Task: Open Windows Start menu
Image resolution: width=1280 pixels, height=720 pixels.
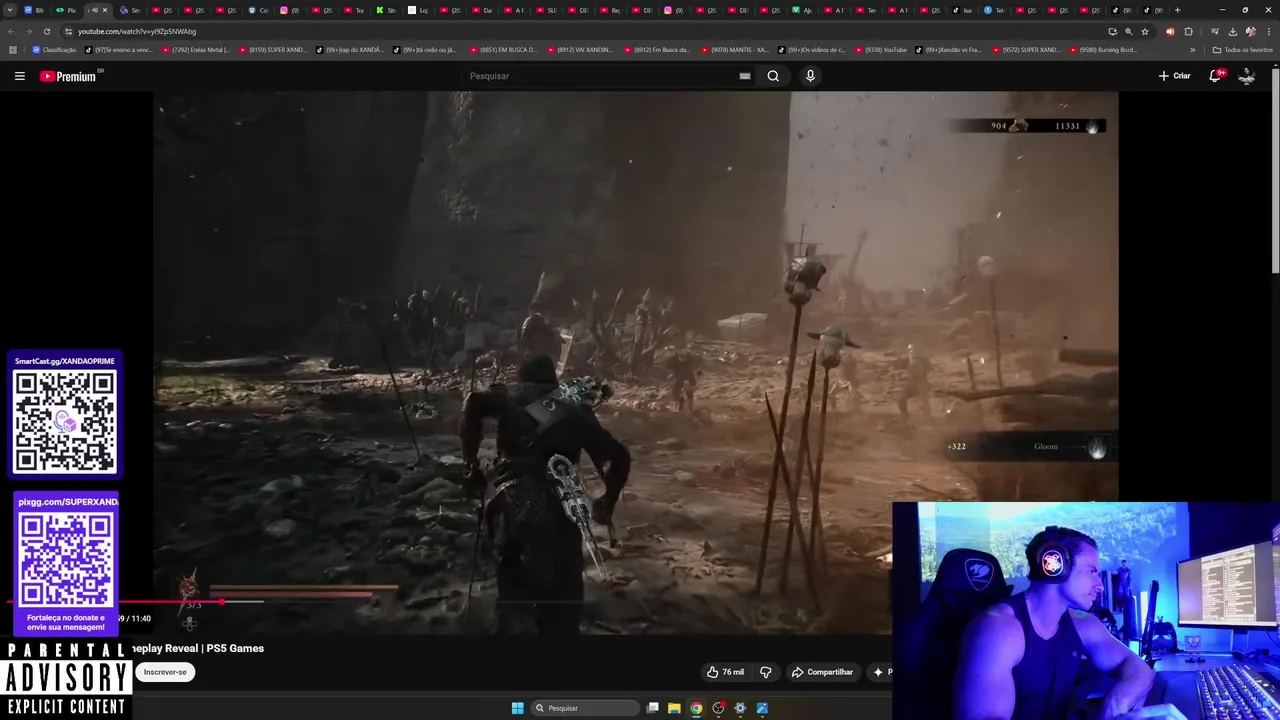Action: [517, 708]
